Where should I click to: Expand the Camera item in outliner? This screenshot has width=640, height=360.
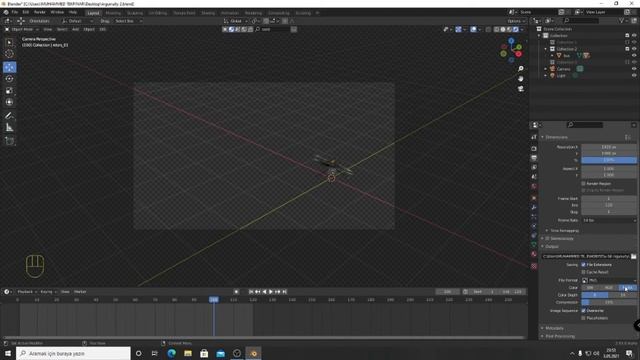[546, 69]
